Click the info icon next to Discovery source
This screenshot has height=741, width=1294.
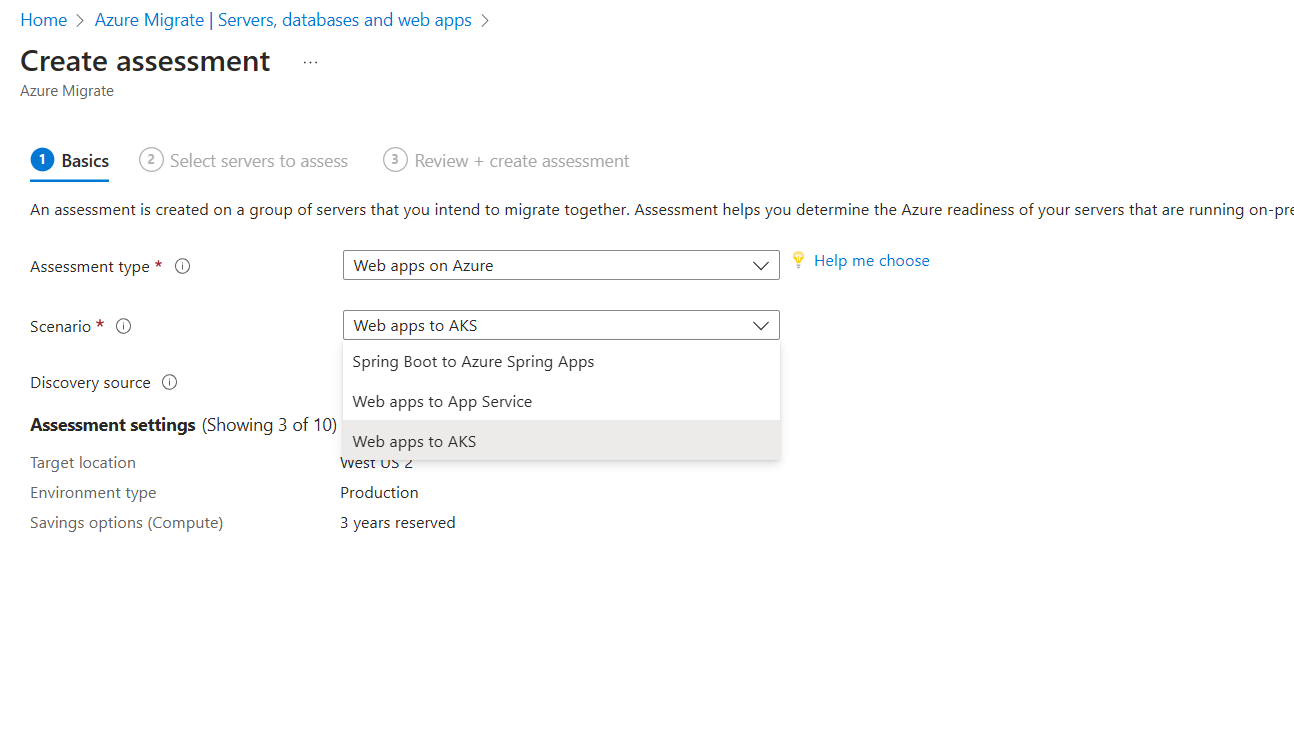coord(169,381)
